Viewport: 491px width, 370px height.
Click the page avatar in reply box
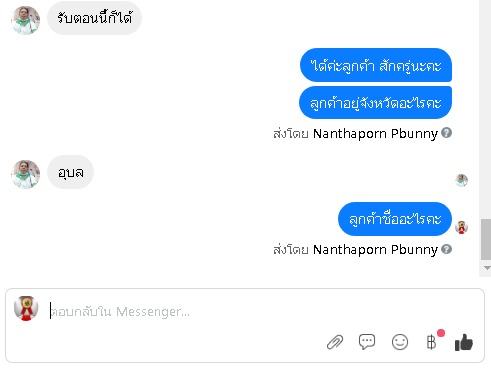26,308
